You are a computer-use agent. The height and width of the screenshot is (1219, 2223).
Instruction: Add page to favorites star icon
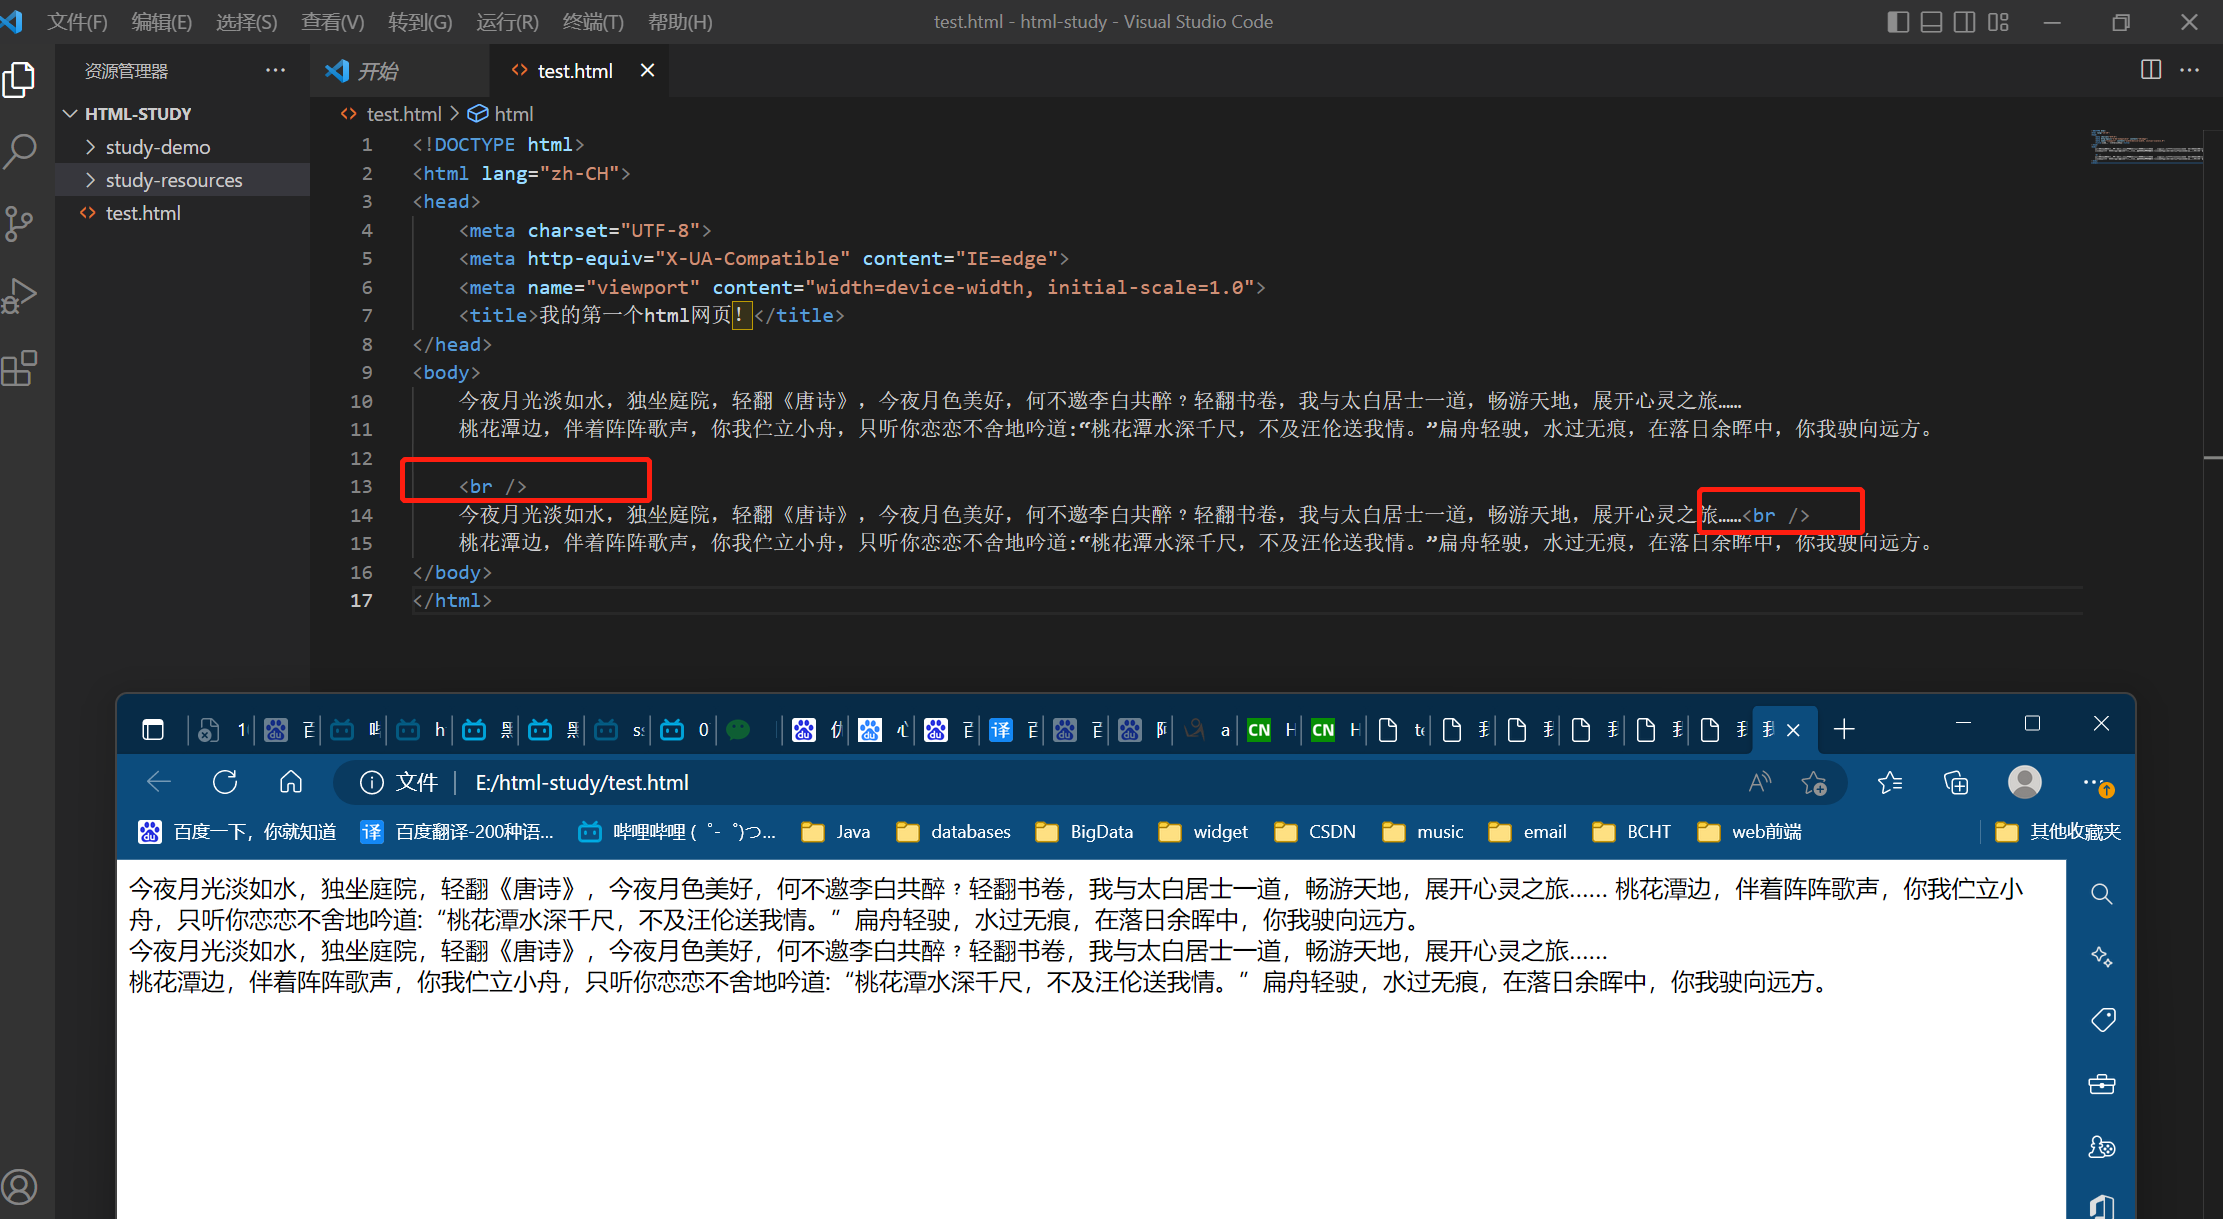[x=1814, y=783]
